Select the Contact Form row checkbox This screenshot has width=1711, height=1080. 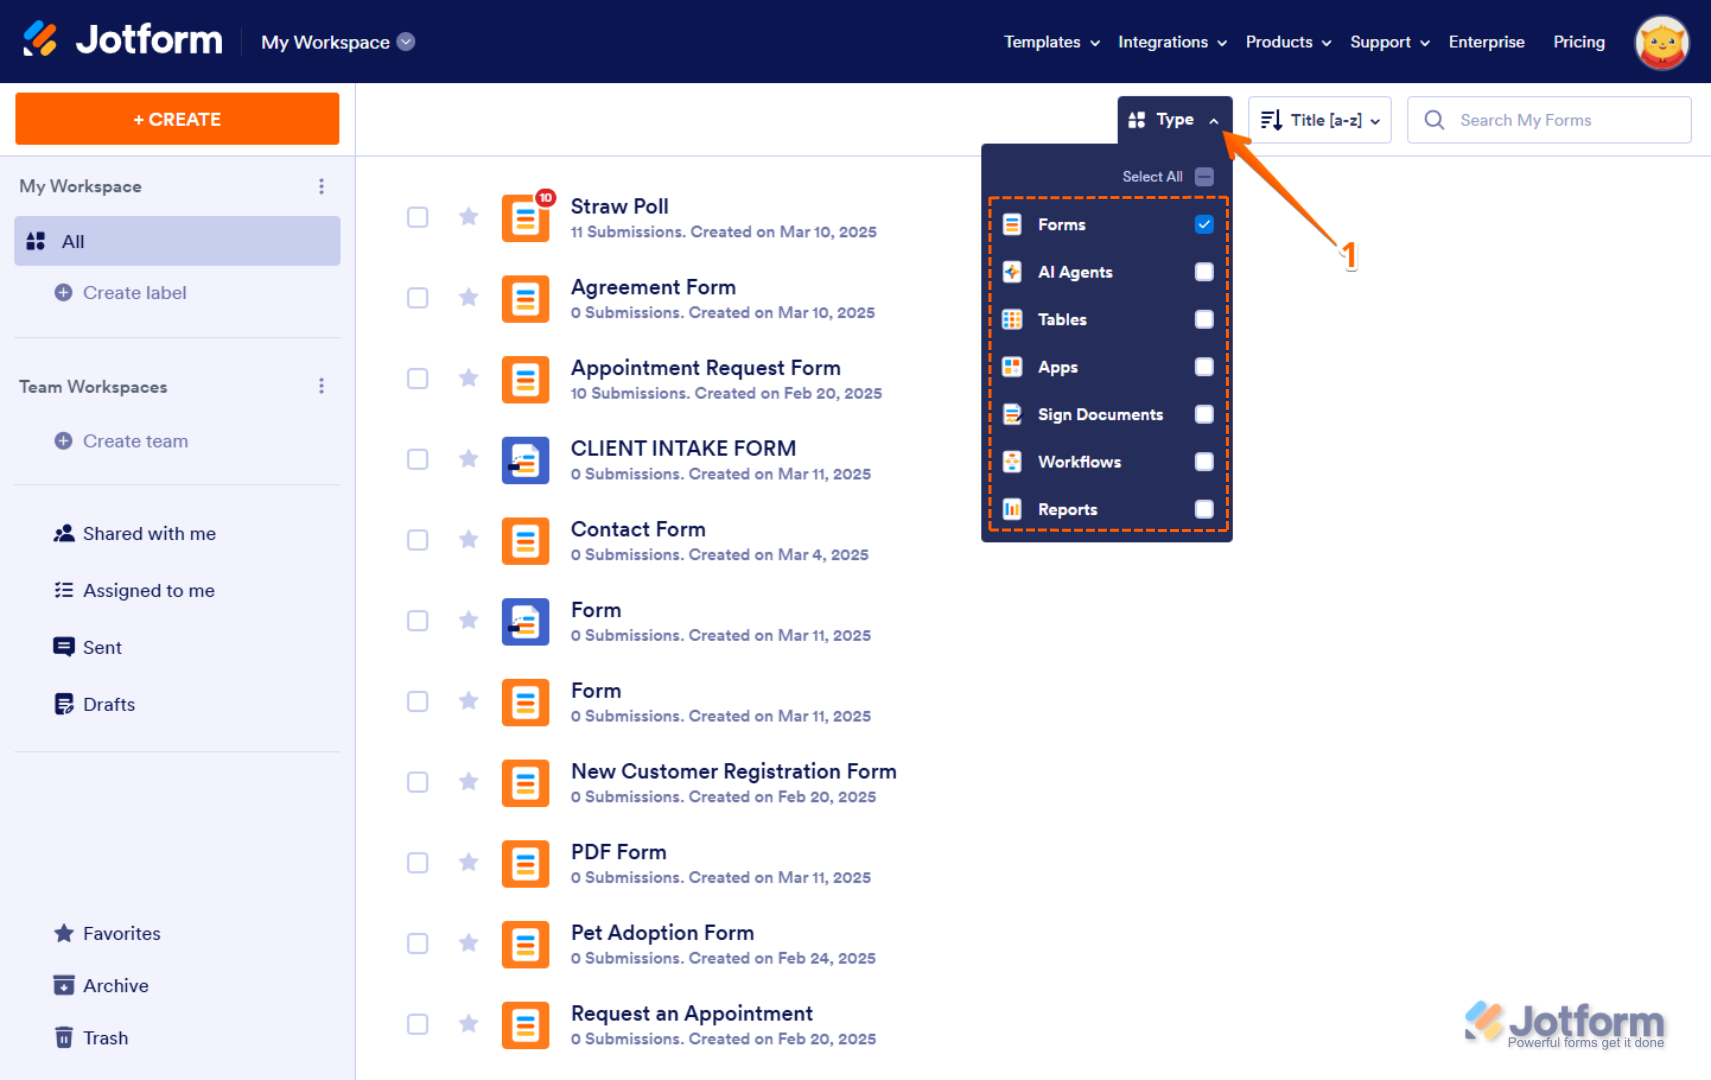(x=418, y=540)
